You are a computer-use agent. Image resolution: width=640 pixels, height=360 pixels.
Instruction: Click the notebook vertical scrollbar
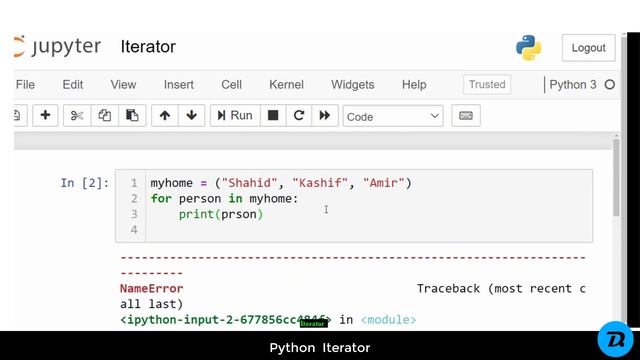616,178
